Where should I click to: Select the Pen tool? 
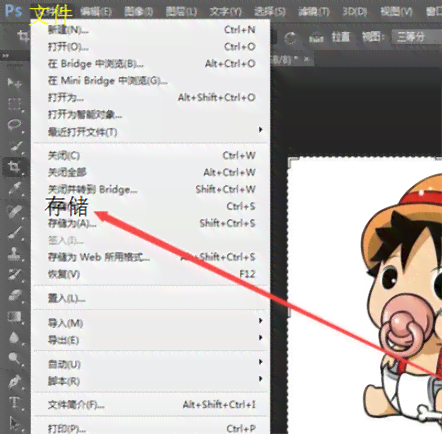tap(14, 381)
